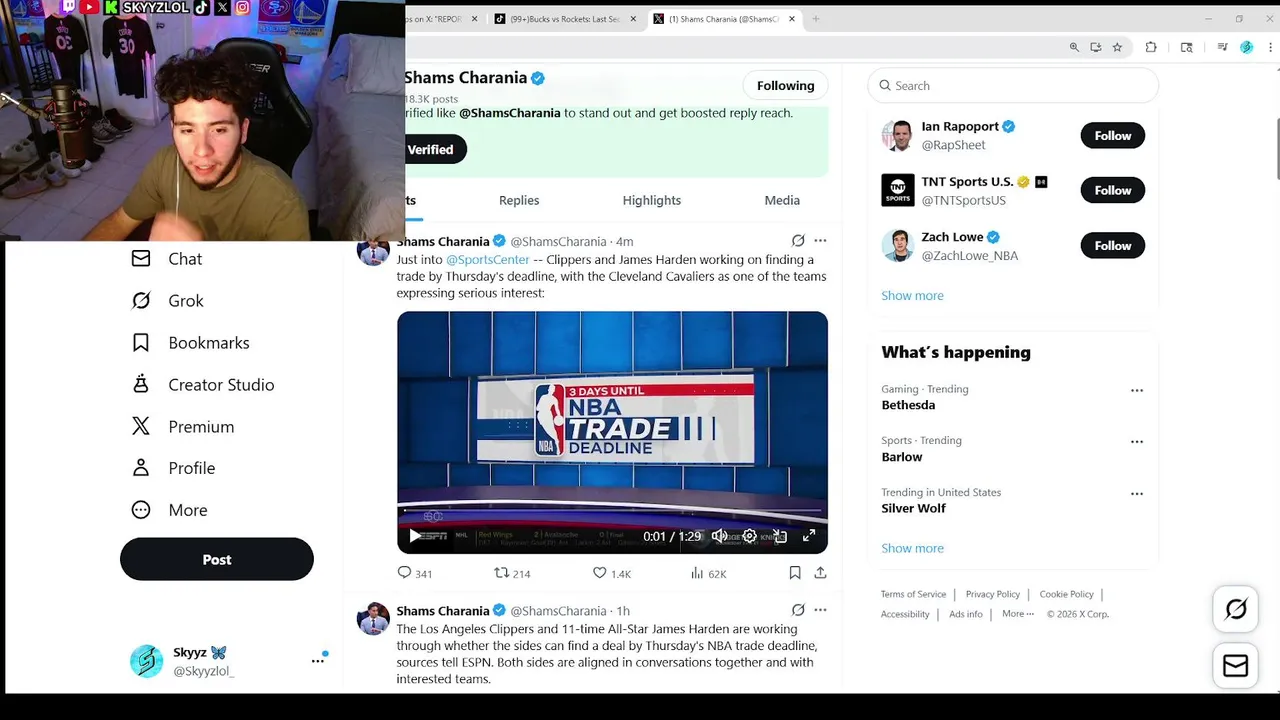Screen dimensions: 1280x720
Task: Share the 4m post
Action: [x=820, y=573]
